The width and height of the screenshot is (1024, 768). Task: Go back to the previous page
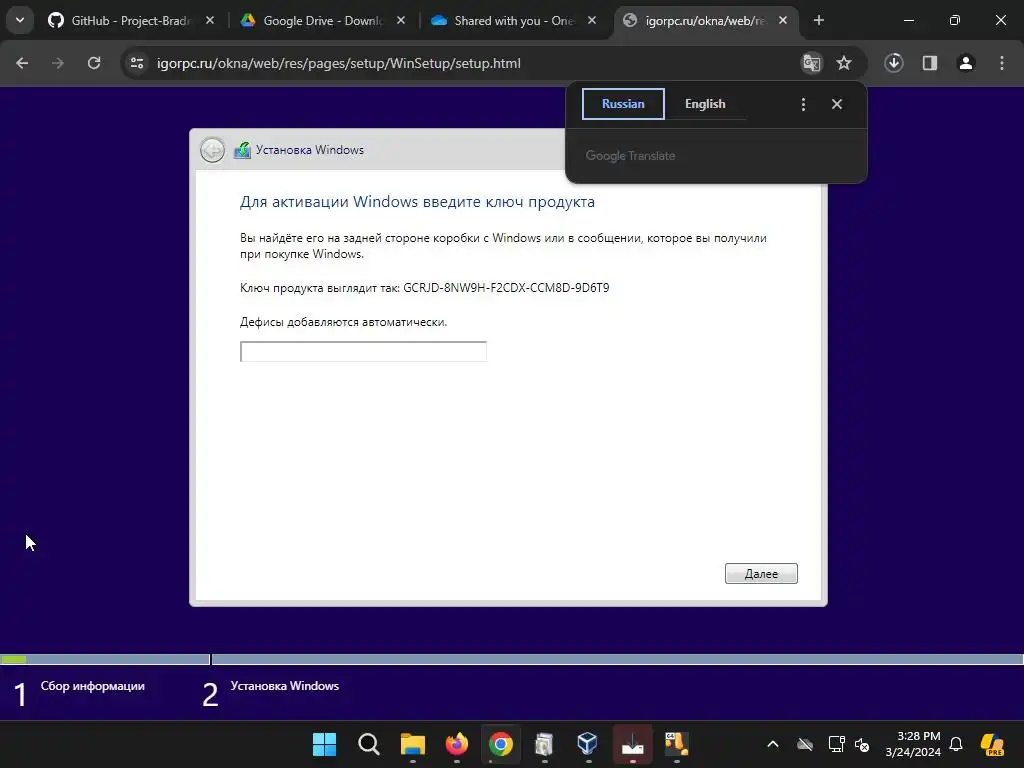[x=22, y=63]
